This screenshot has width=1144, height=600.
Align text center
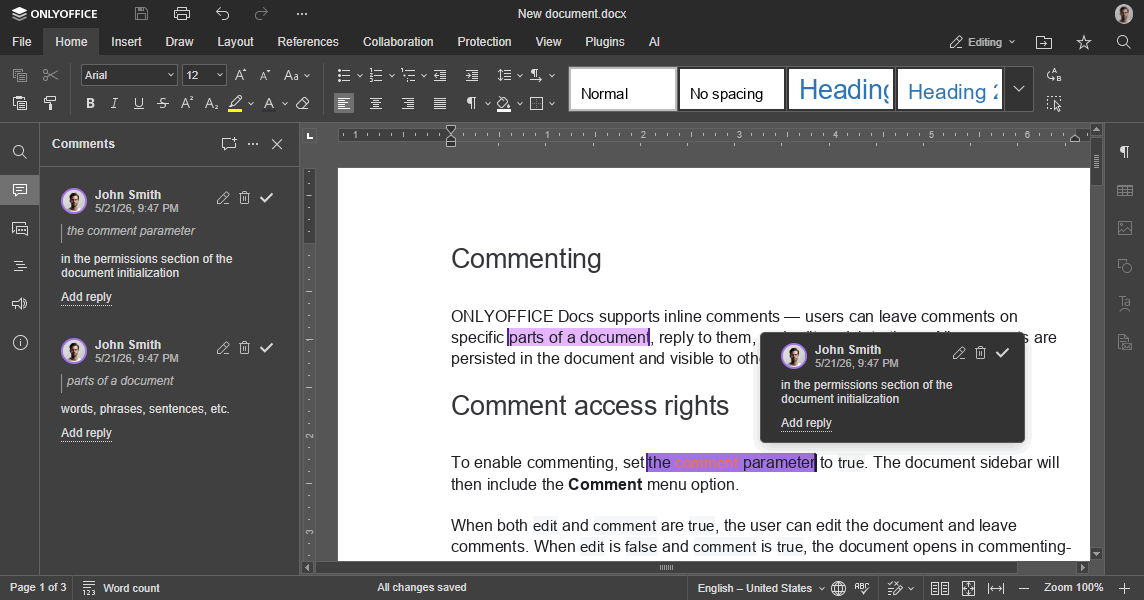coord(376,104)
